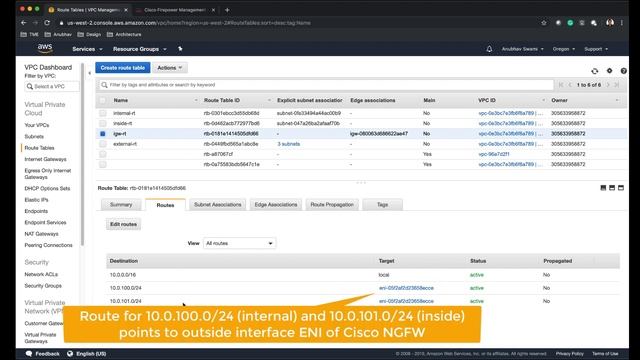This screenshot has height=360, width=640.
Task: Switch to the Route Propagation tab
Action: tap(332, 204)
